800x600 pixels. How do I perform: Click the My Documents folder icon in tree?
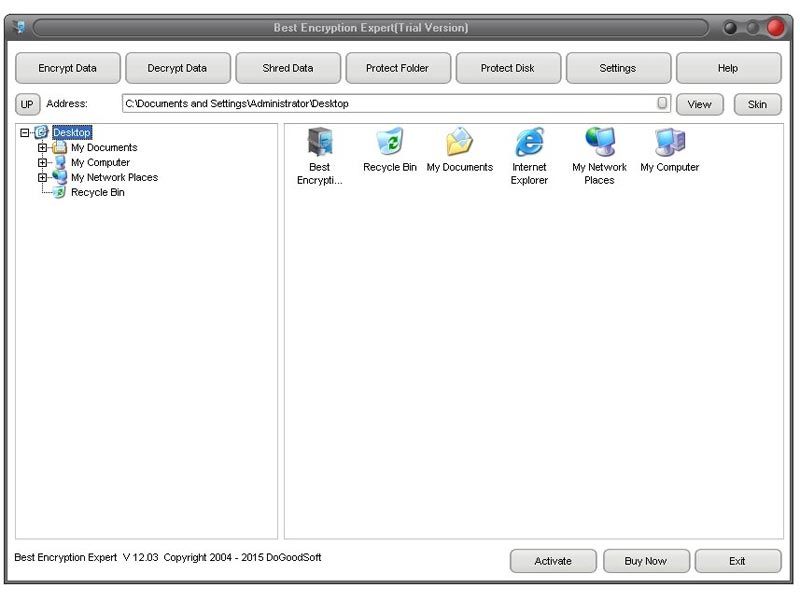click(60, 147)
